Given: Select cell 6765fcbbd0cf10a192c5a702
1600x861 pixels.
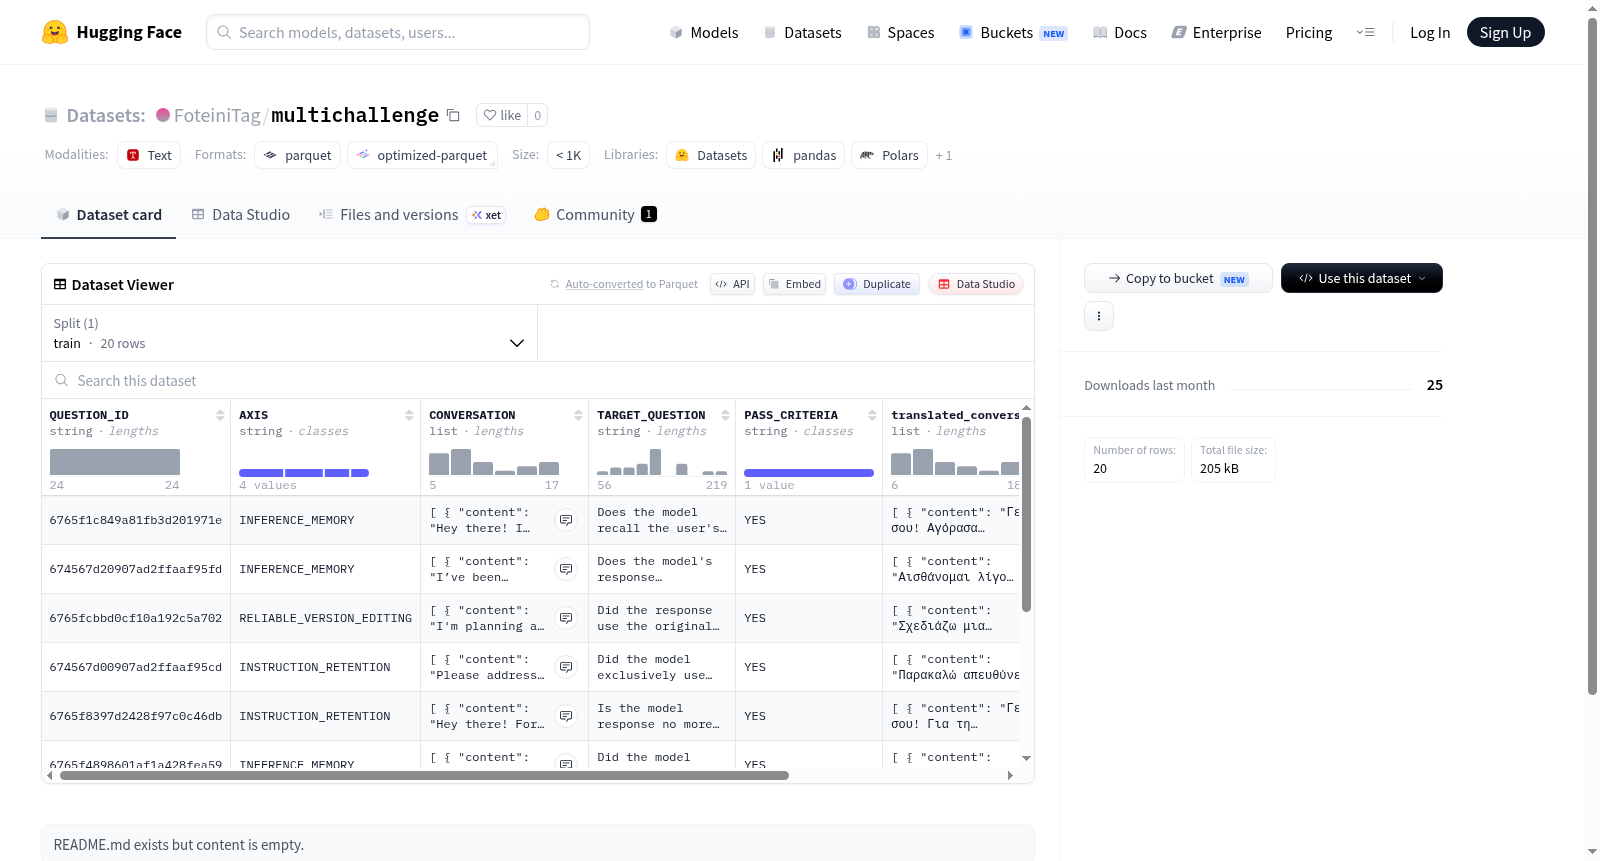Looking at the screenshot, I should pos(136,618).
